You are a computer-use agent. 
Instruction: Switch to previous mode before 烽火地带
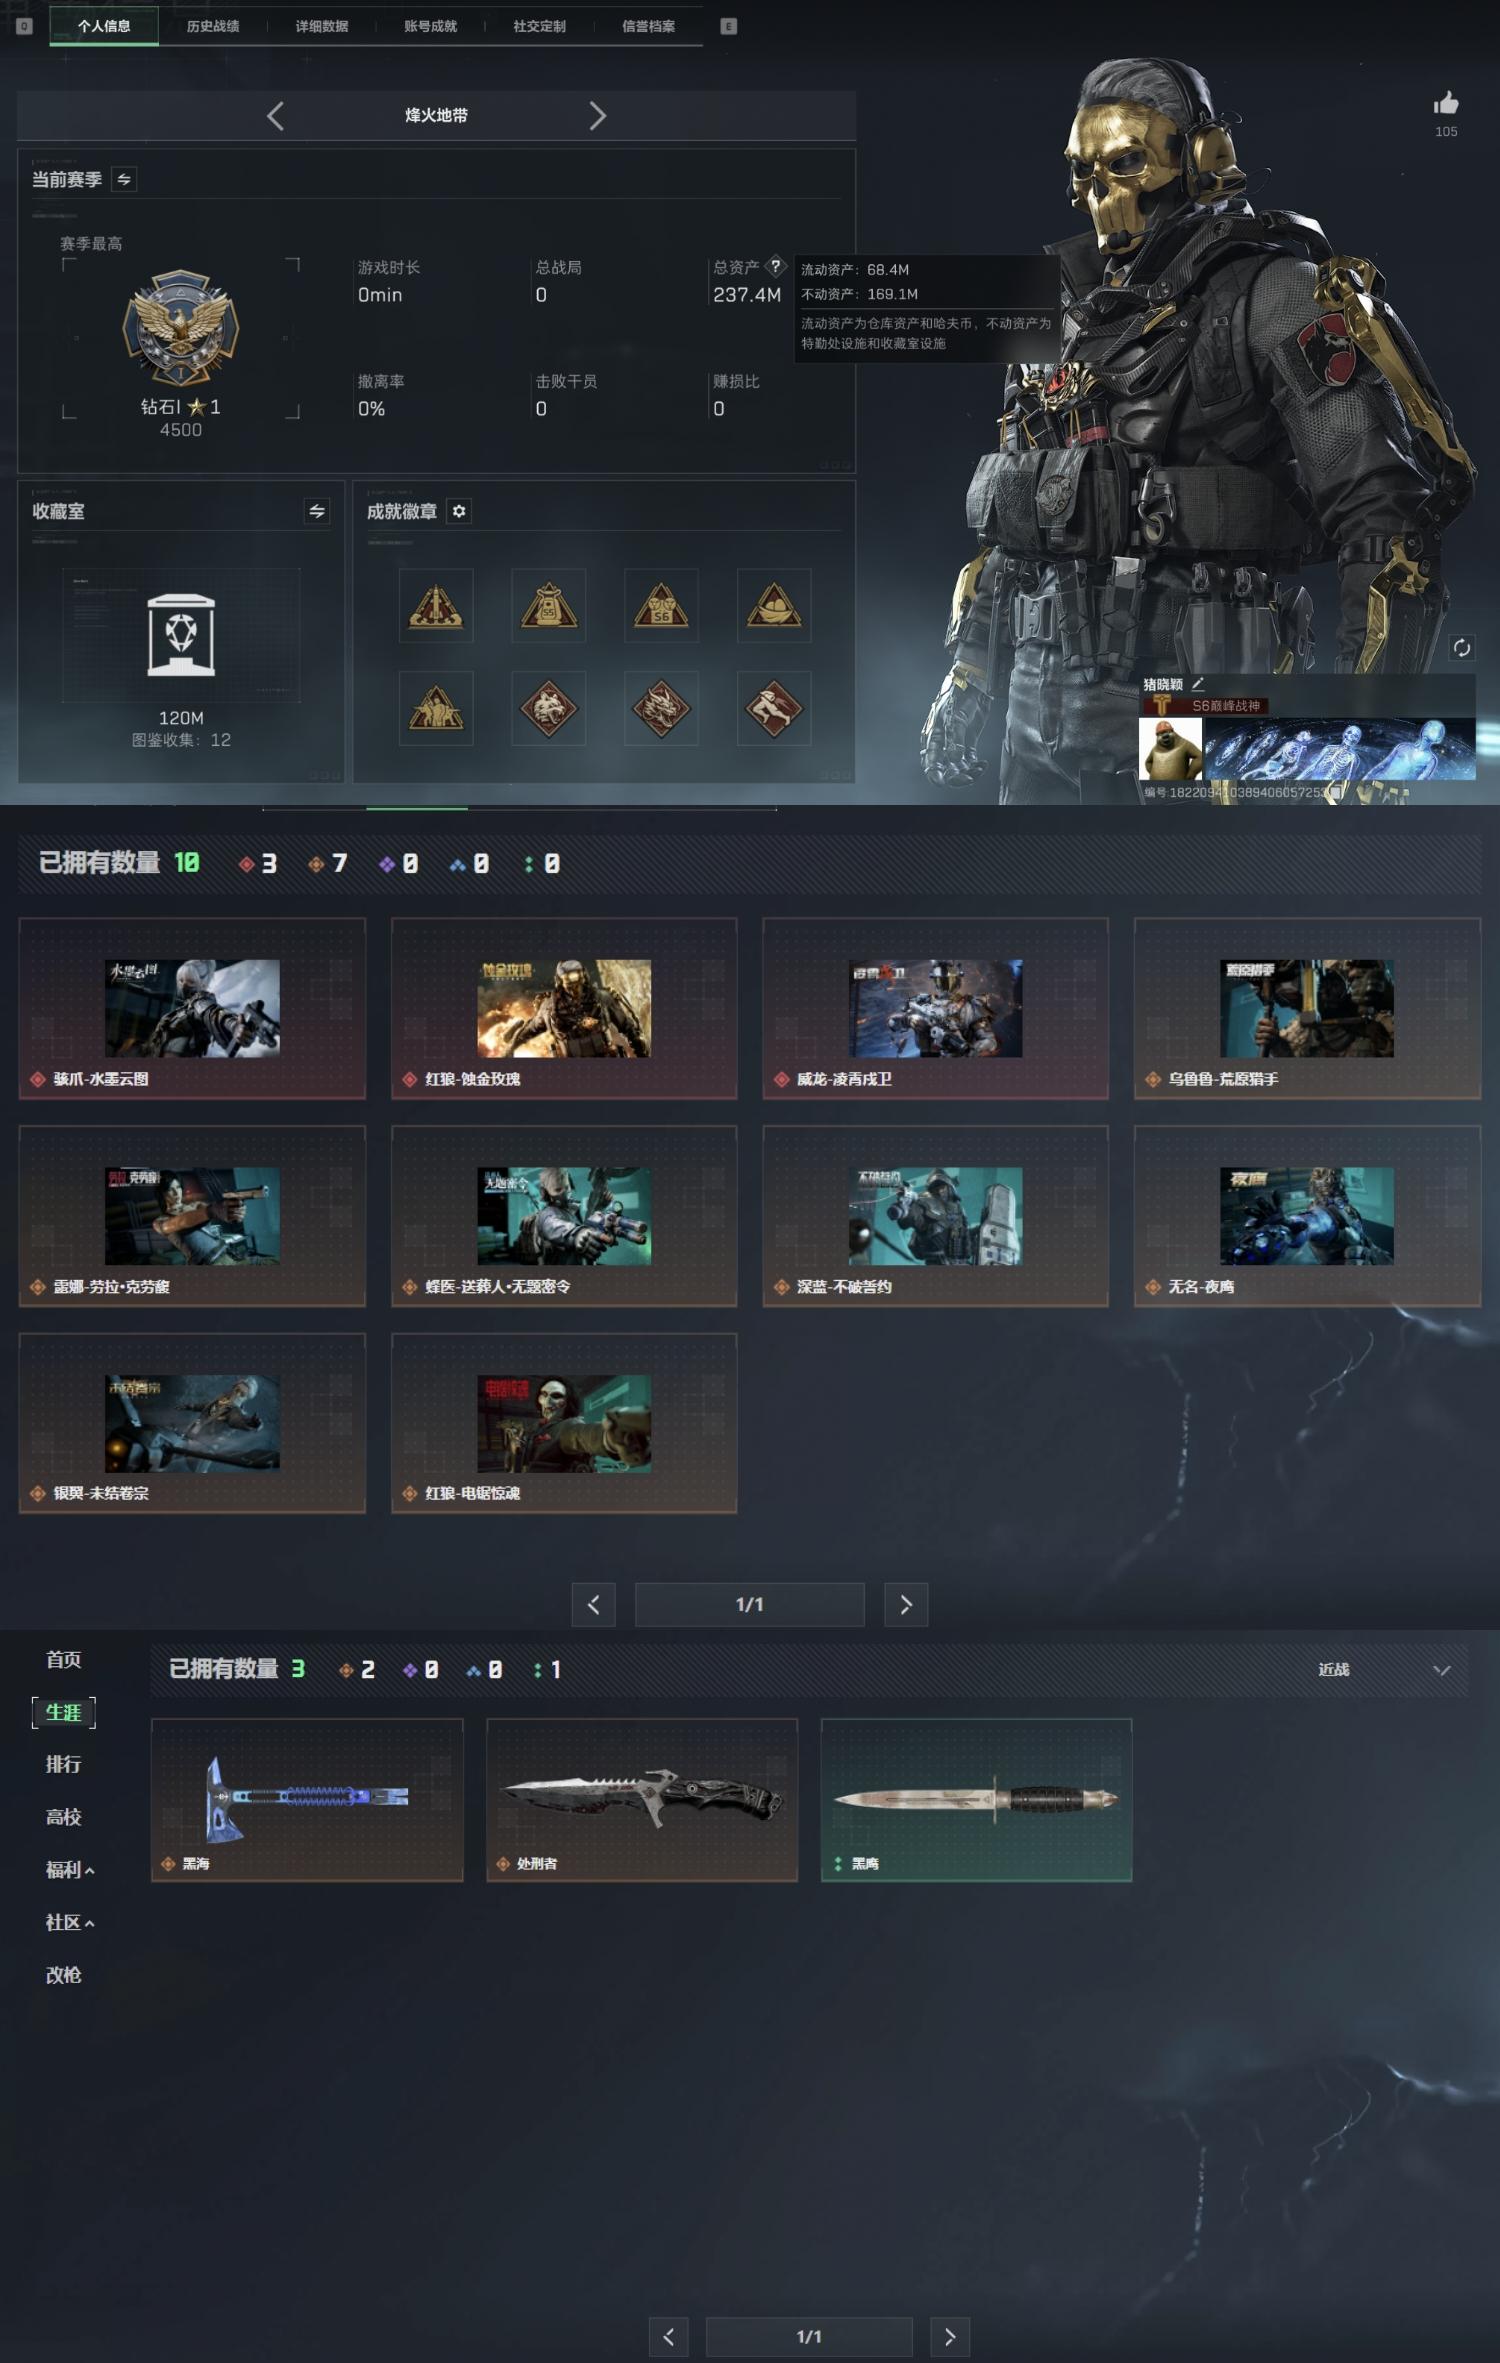[x=276, y=116]
